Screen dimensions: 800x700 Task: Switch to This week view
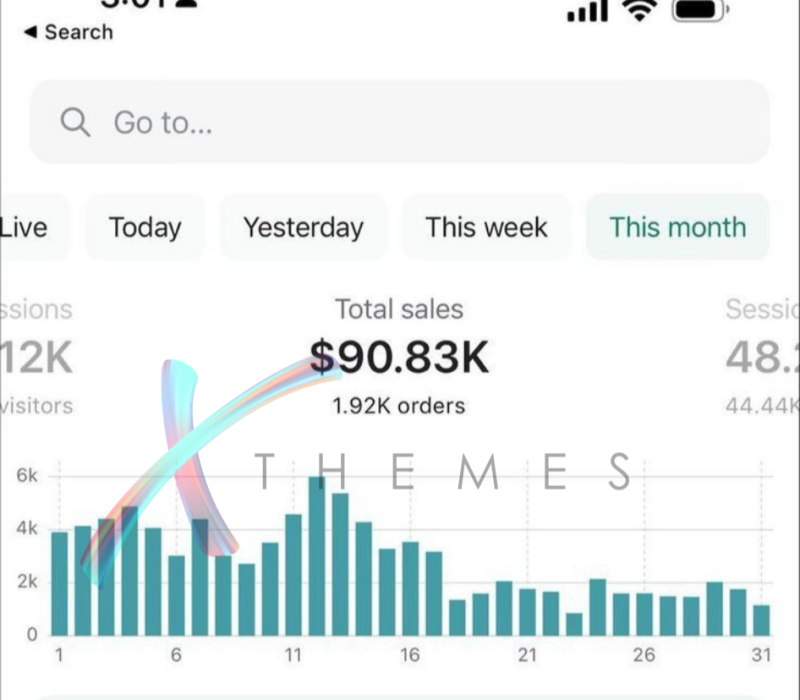tap(487, 227)
